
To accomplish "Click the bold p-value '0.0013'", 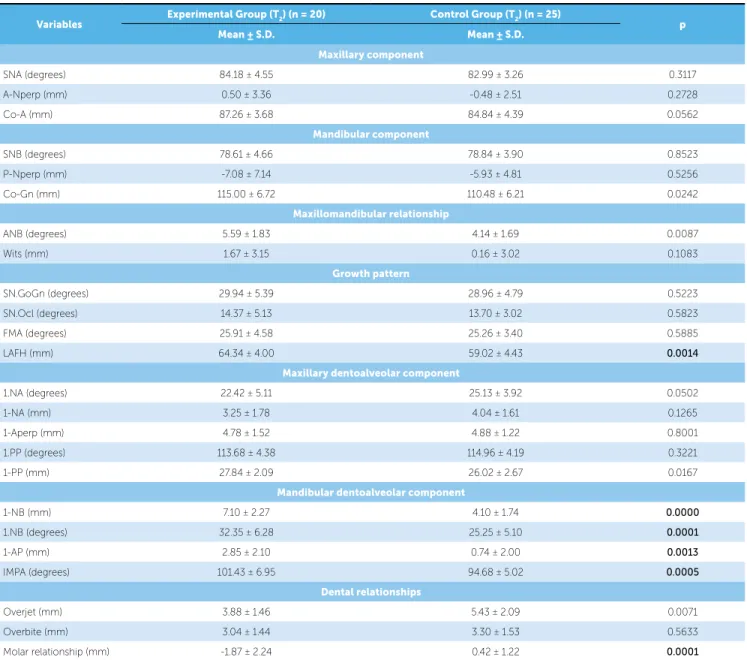I will pyautogui.click(x=682, y=552).
